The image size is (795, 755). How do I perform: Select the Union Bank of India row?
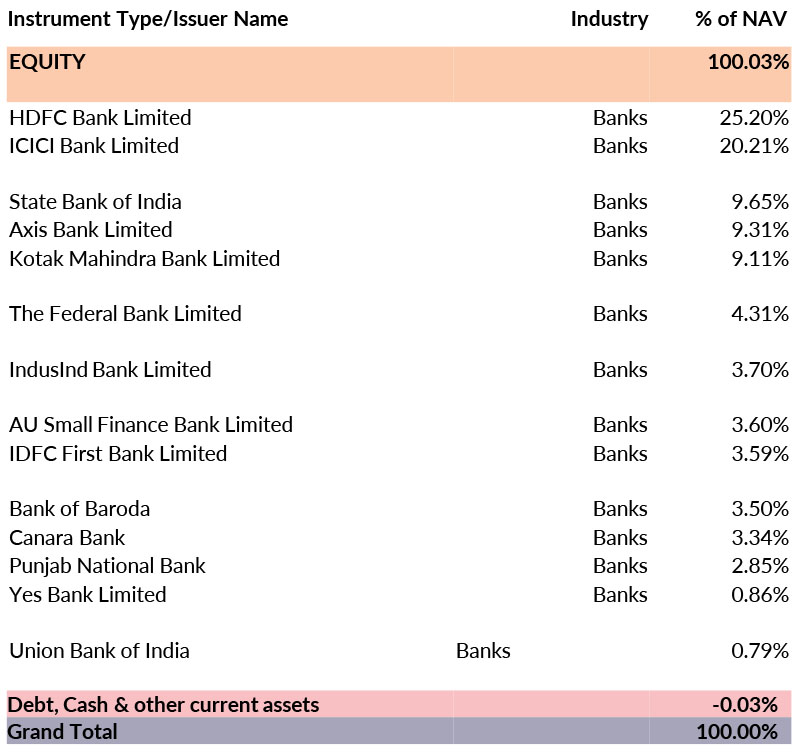coord(99,651)
